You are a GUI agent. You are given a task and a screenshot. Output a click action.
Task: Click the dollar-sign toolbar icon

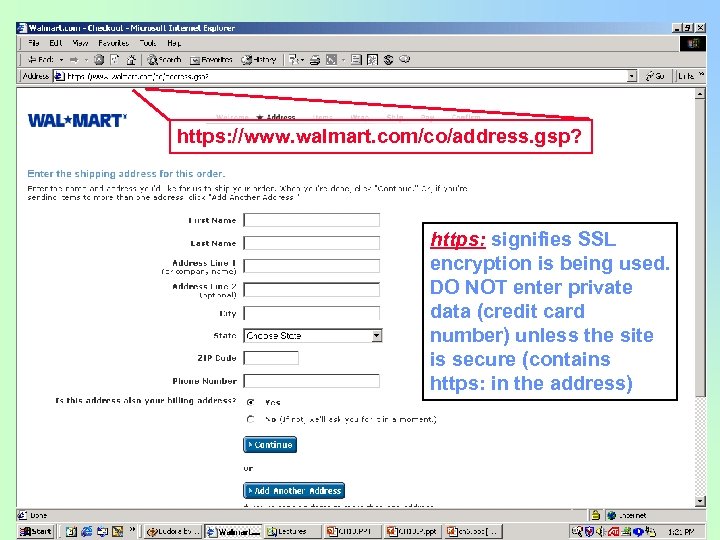click(388, 60)
